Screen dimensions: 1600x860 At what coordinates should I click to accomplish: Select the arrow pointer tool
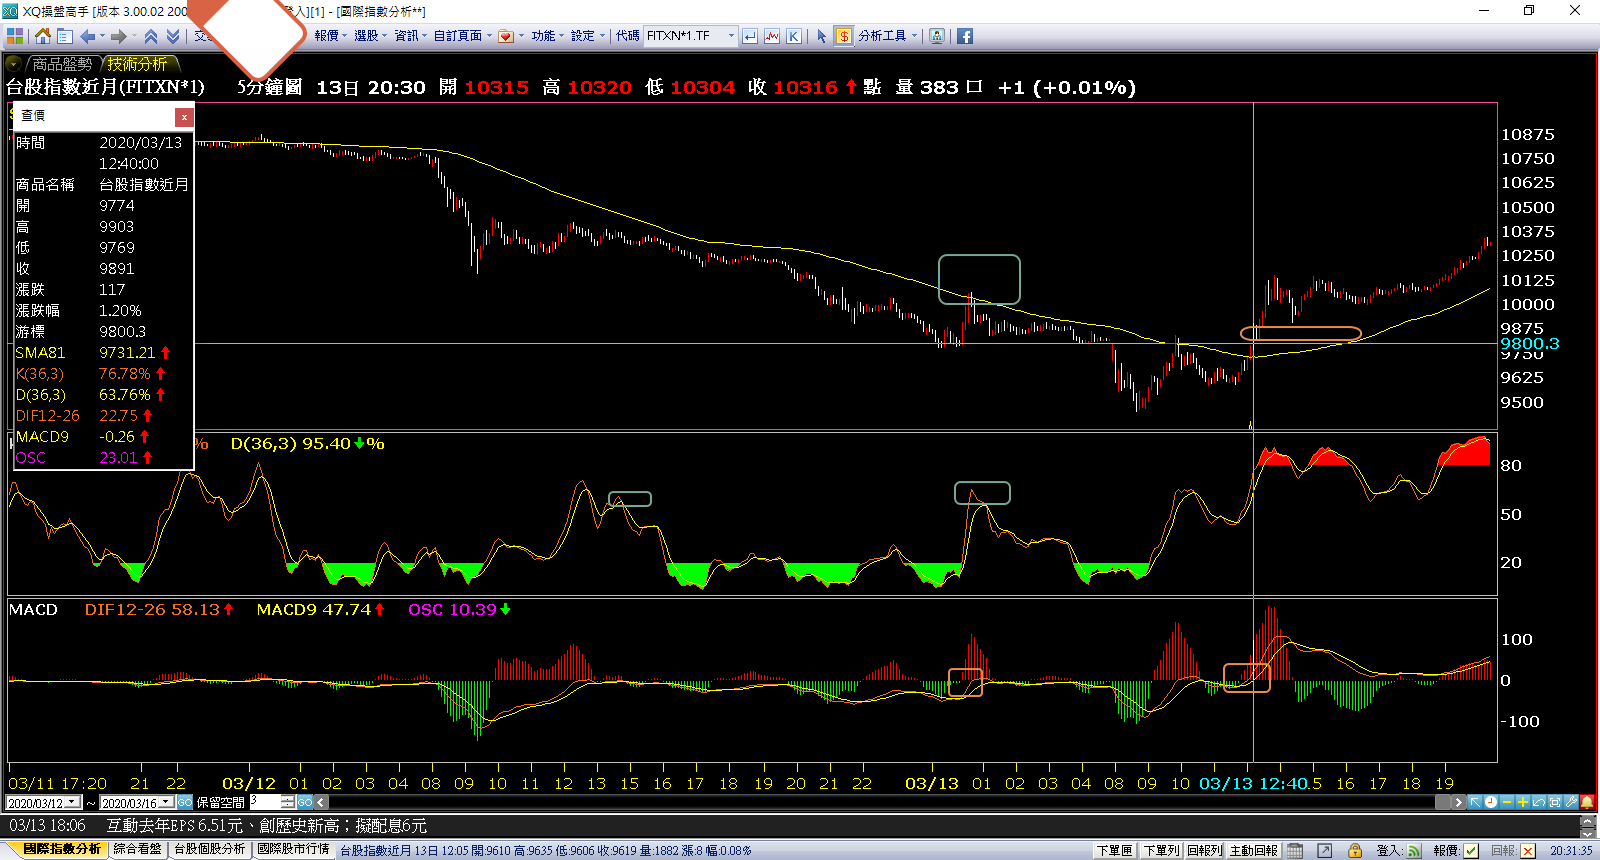[822, 36]
